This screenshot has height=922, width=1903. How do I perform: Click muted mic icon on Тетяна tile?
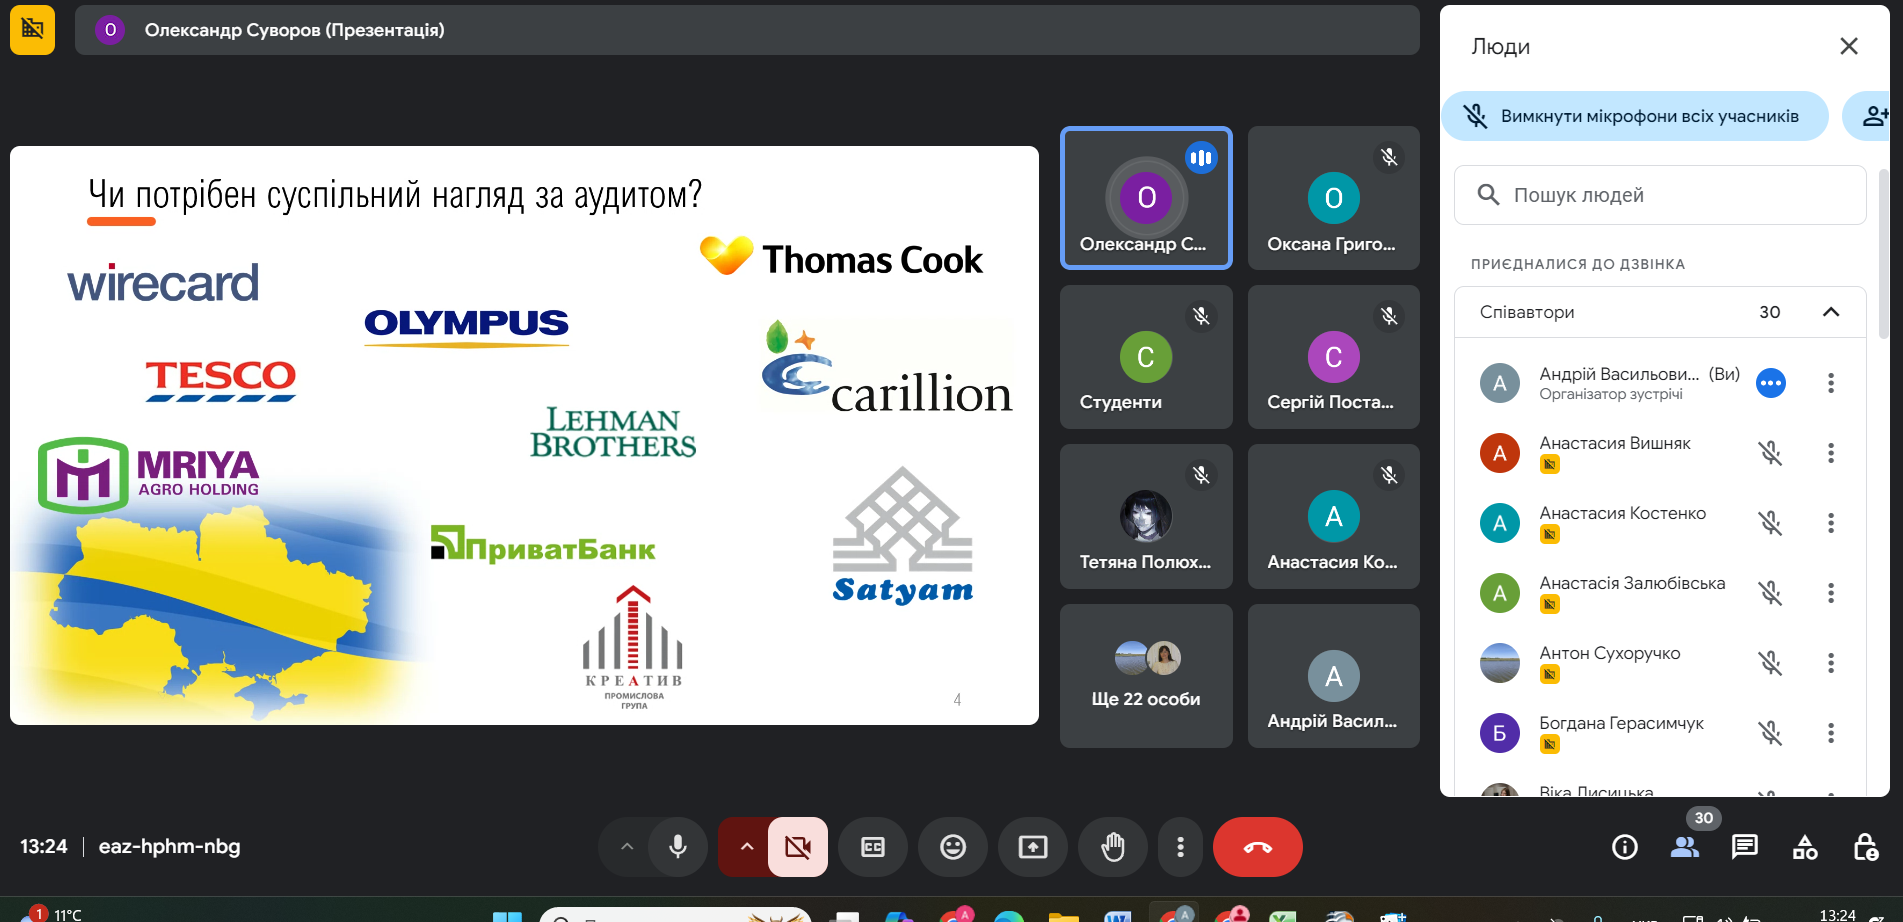click(x=1201, y=475)
